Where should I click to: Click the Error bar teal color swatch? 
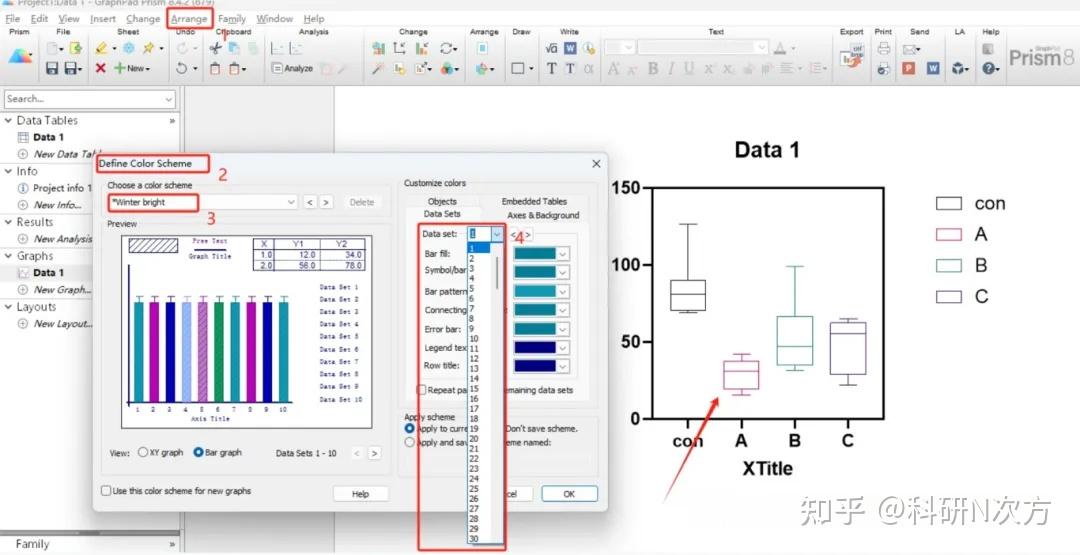click(534, 329)
